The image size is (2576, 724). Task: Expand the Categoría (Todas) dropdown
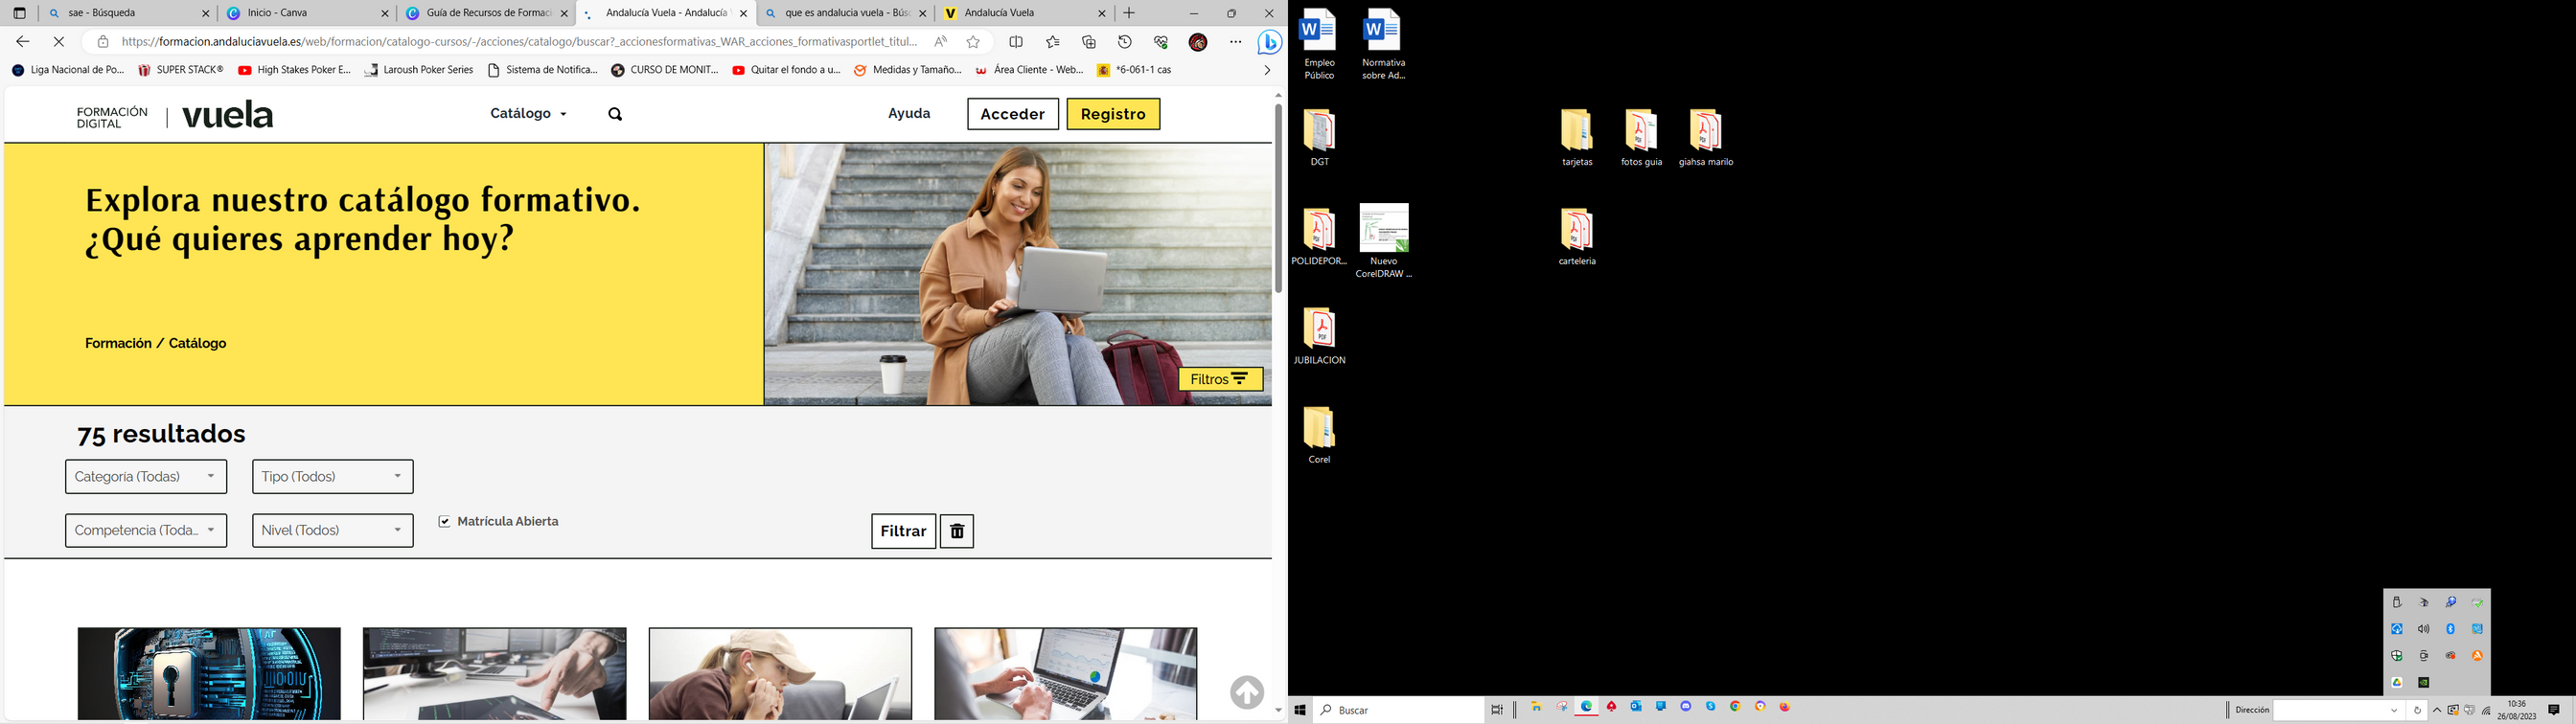pos(146,477)
